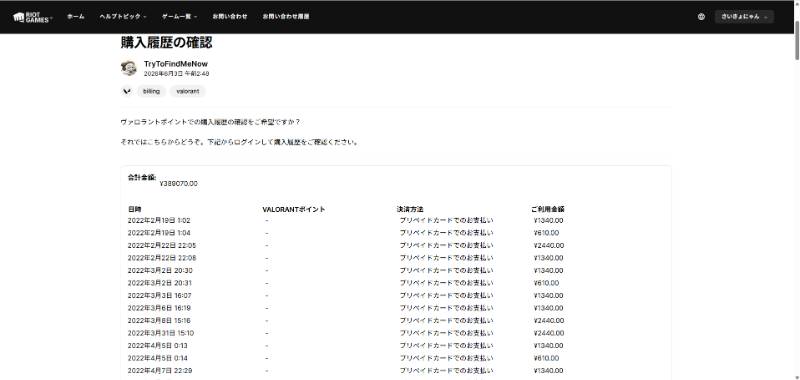Click the date 2022年4月5日 0:14

click(157, 358)
